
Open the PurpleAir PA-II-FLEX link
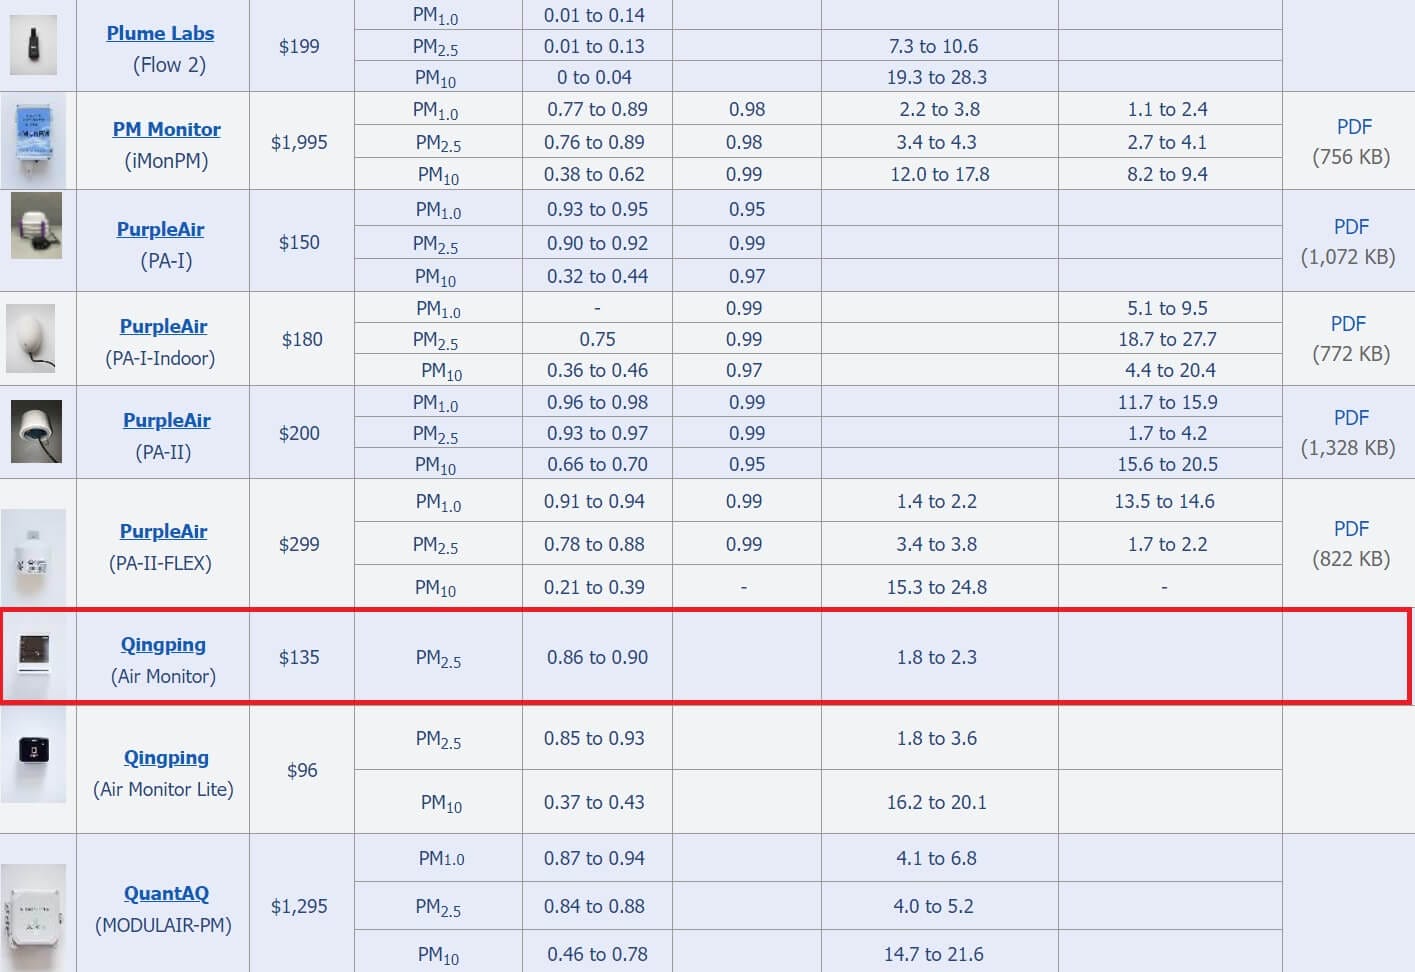(x=163, y=531)
